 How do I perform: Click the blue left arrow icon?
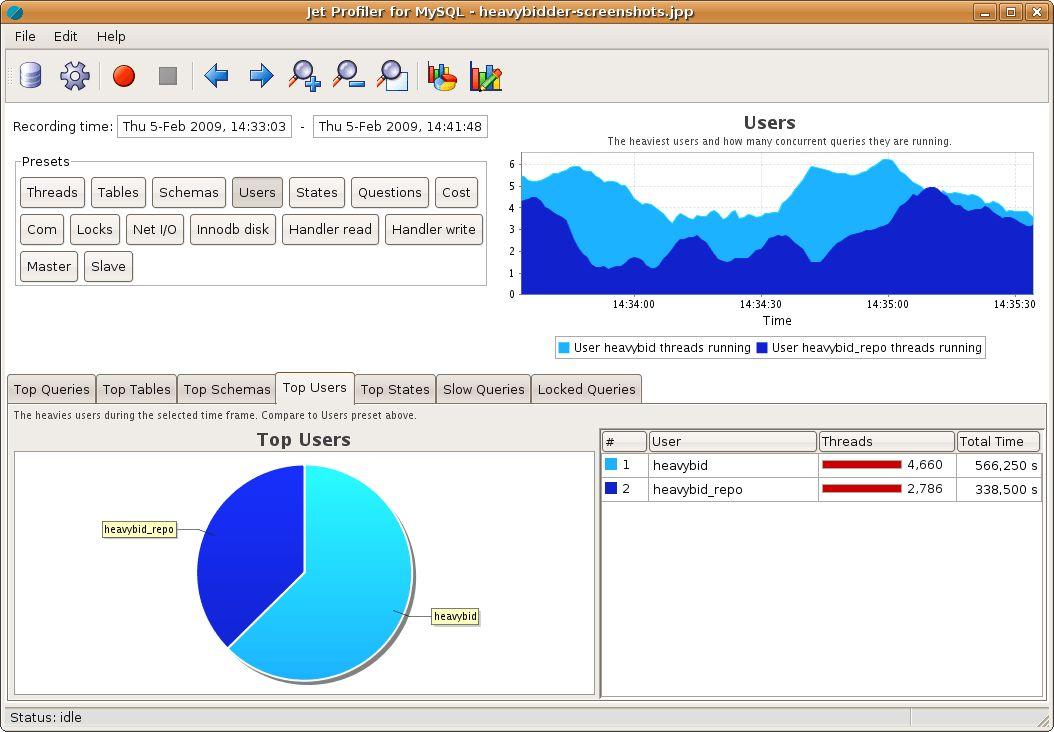[216, 76]
